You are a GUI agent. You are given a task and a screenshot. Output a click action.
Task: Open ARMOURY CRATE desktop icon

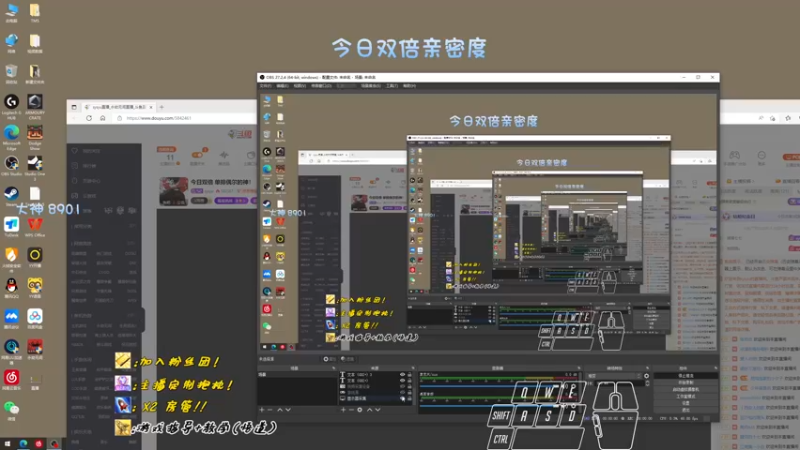click(x=35, y=106)
